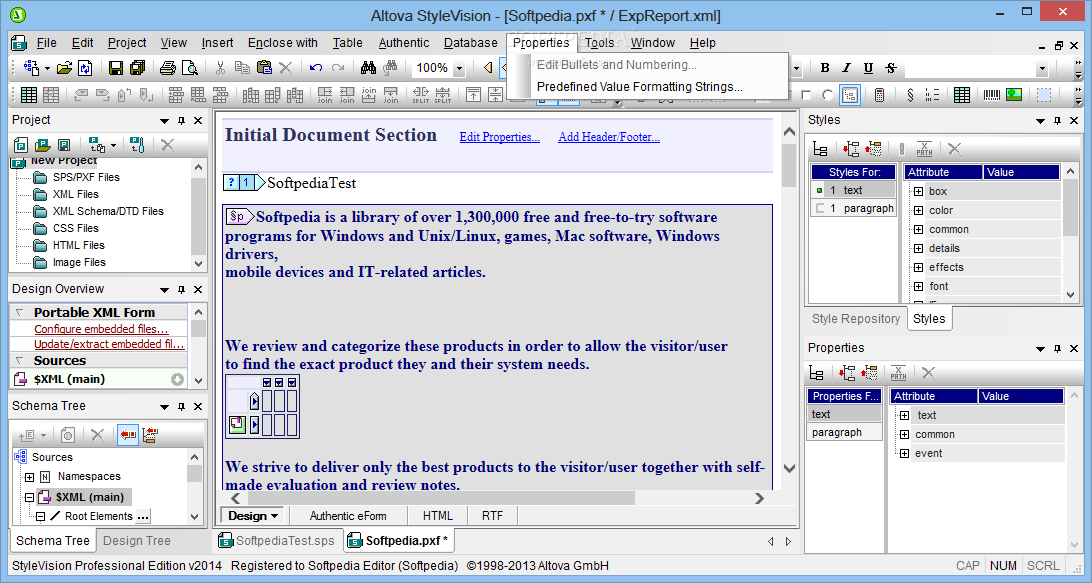Click the Edit Properties... link
Viewport: 1092px width, 583px height.
tap(499, 137)
